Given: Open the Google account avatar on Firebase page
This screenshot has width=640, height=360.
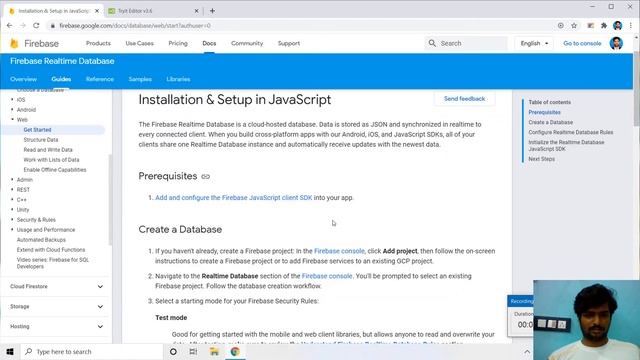Looking at the screenshot, I should click(616, 43).
